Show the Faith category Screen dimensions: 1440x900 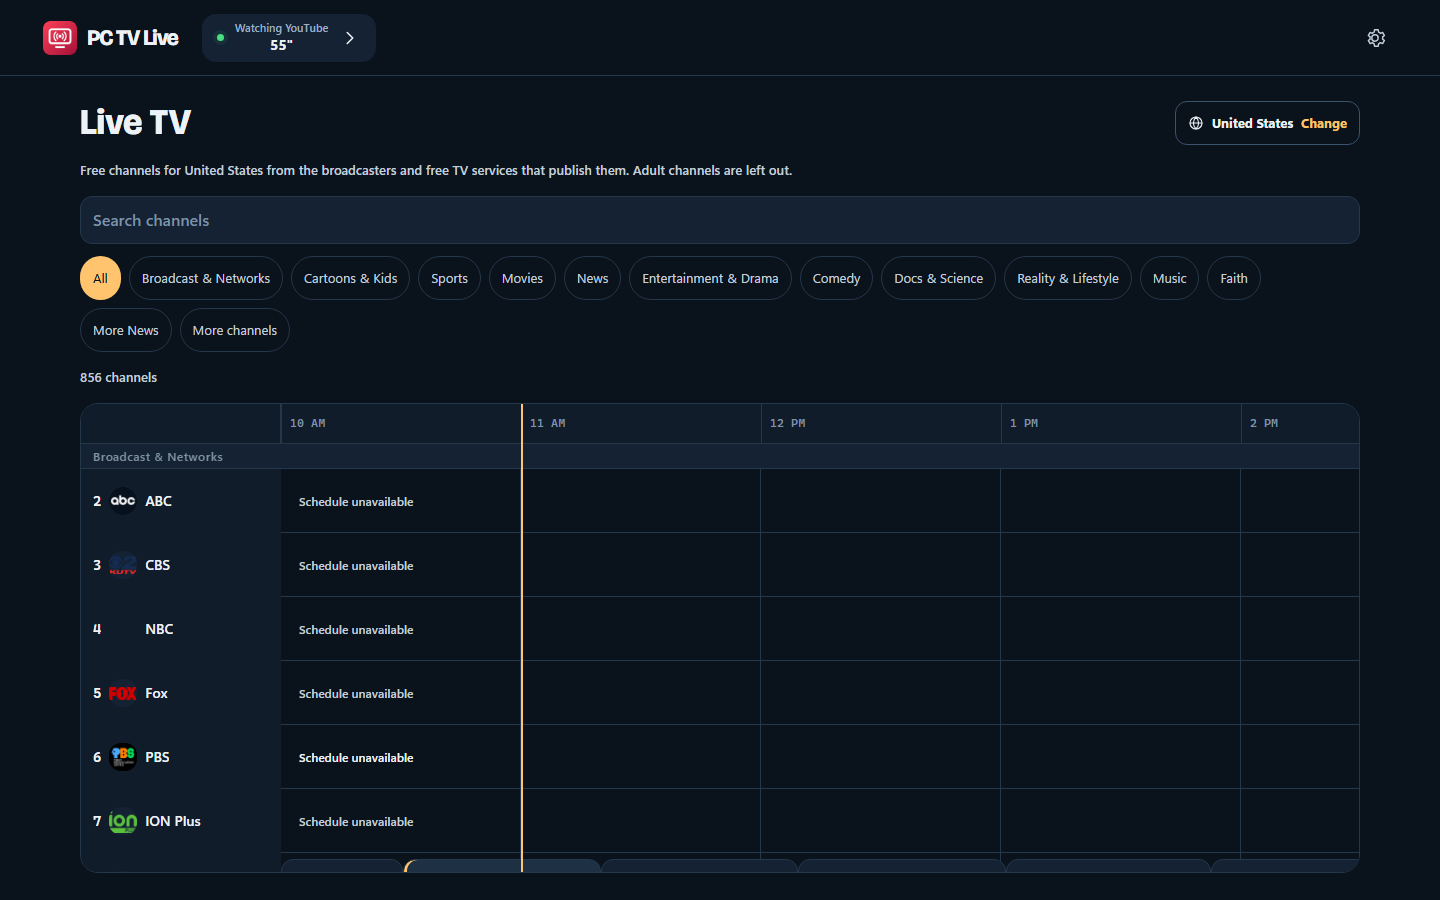(1234, 278)
